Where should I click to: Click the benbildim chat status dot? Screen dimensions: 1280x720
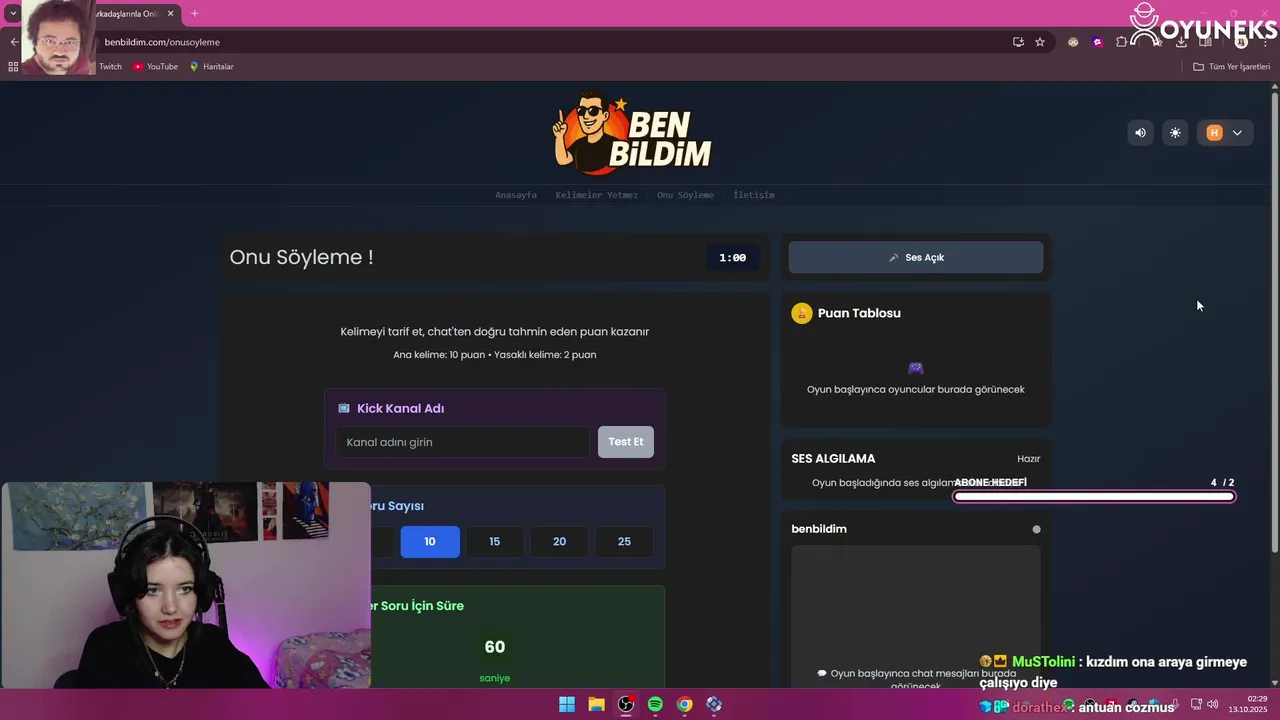pyautogui.click(x=1036, y=529)
